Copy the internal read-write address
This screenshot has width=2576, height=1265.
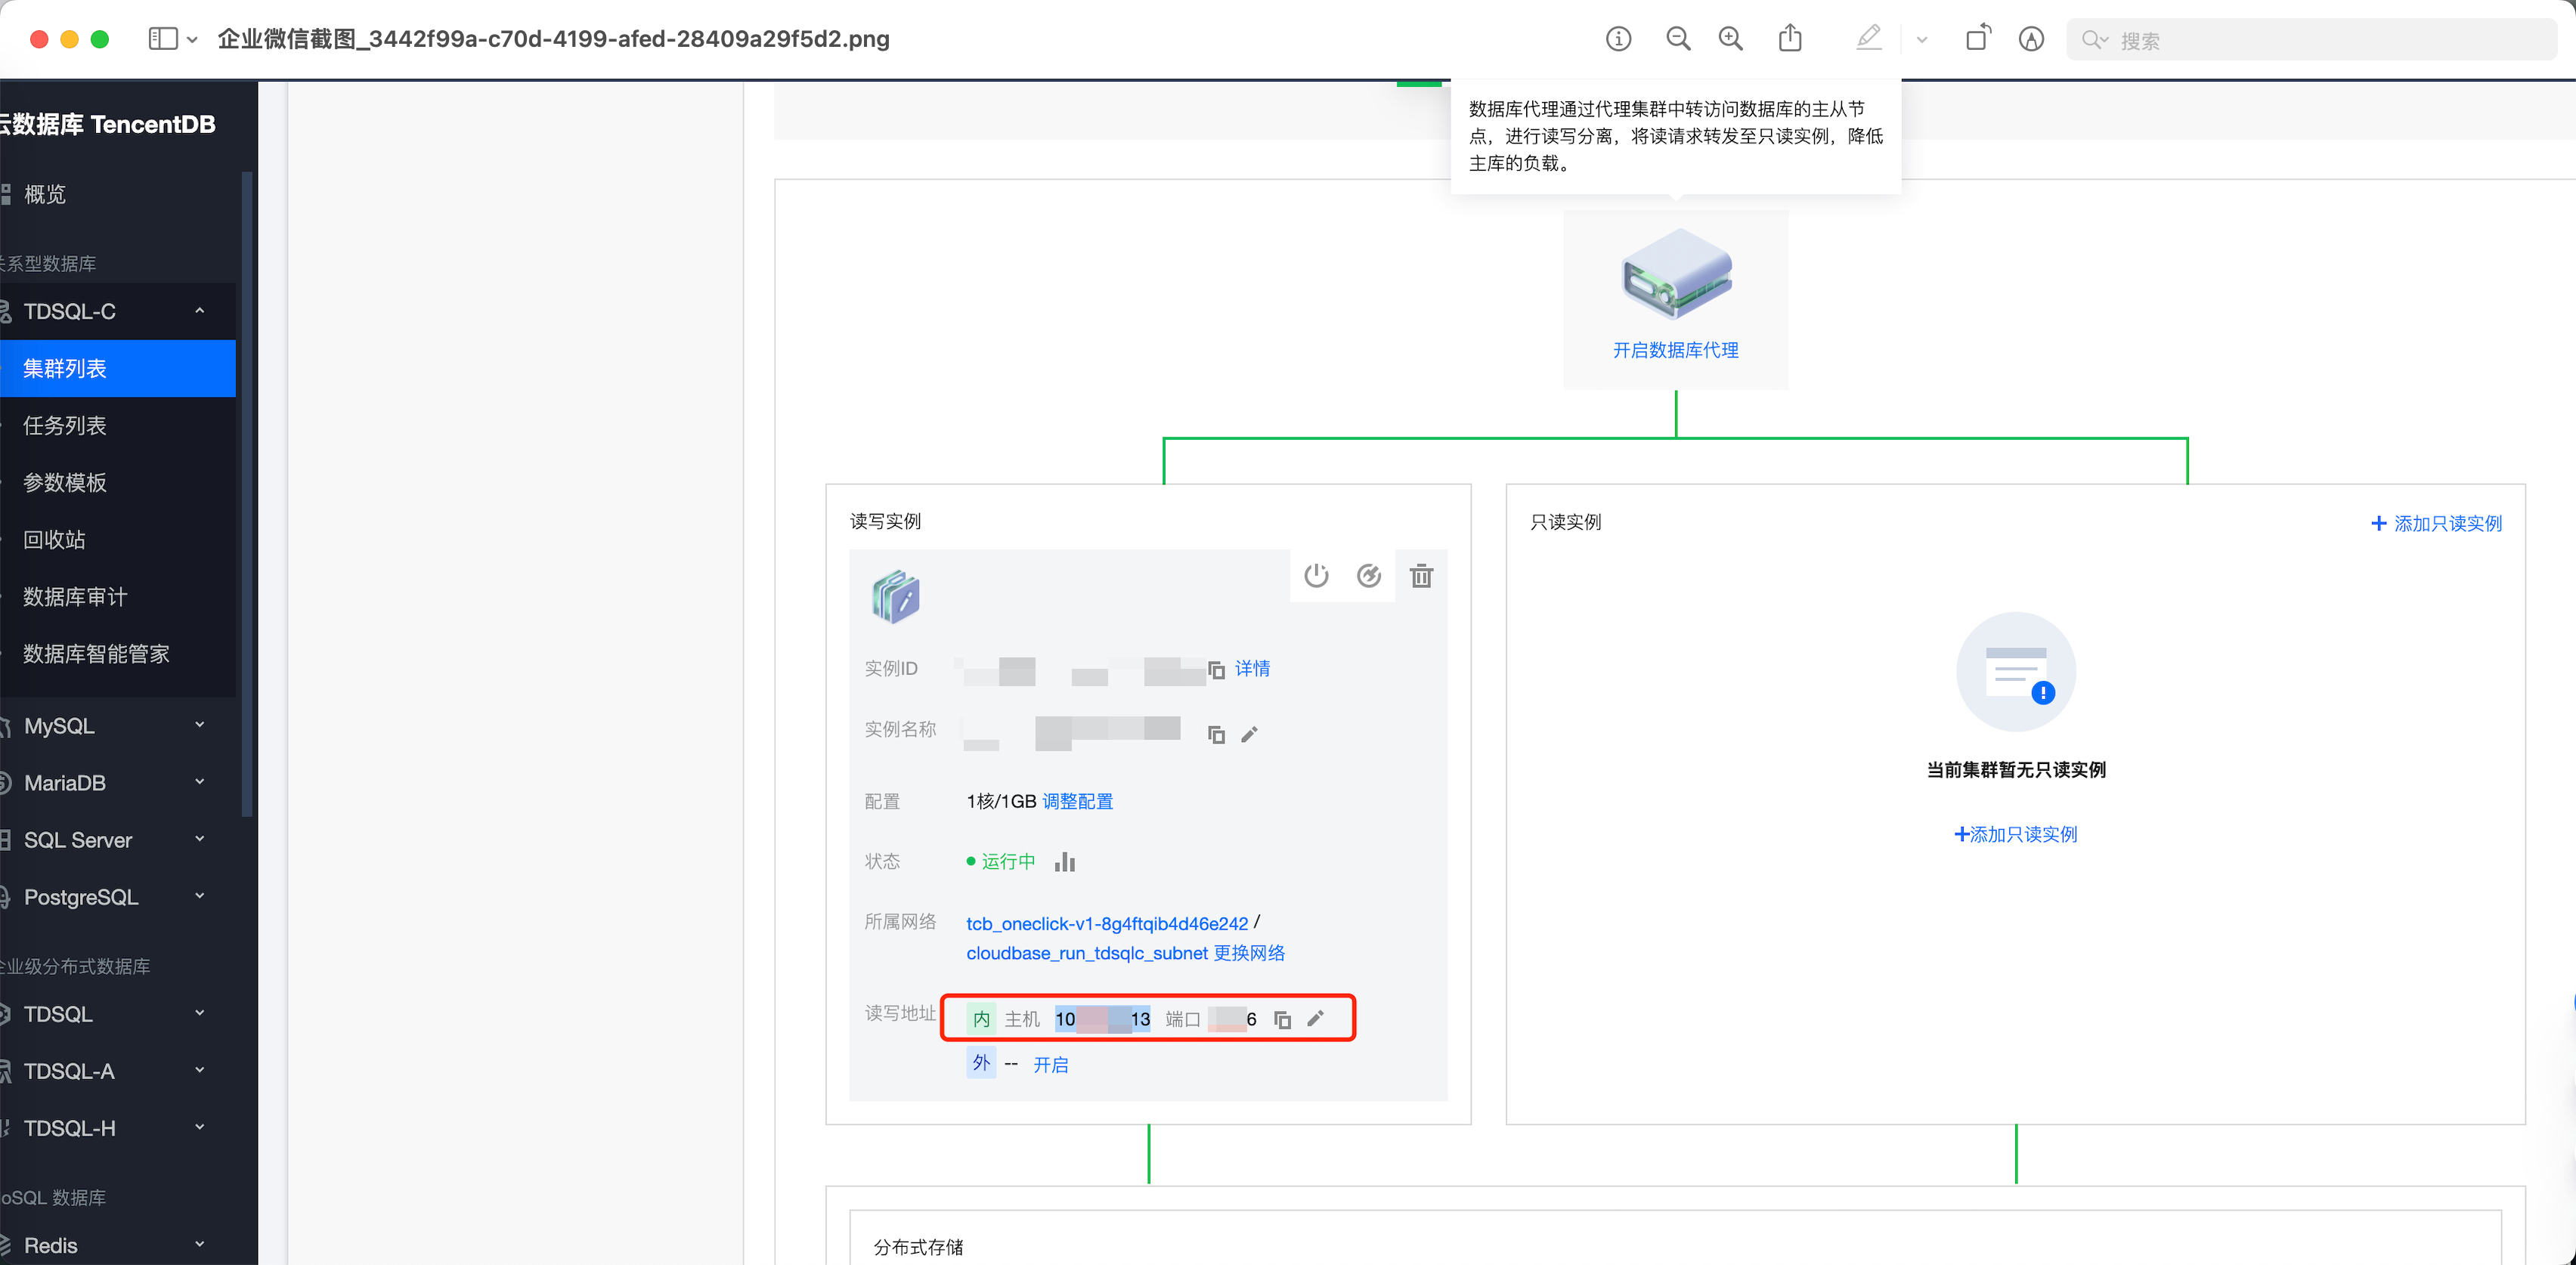click(x=1282, y=1019)
